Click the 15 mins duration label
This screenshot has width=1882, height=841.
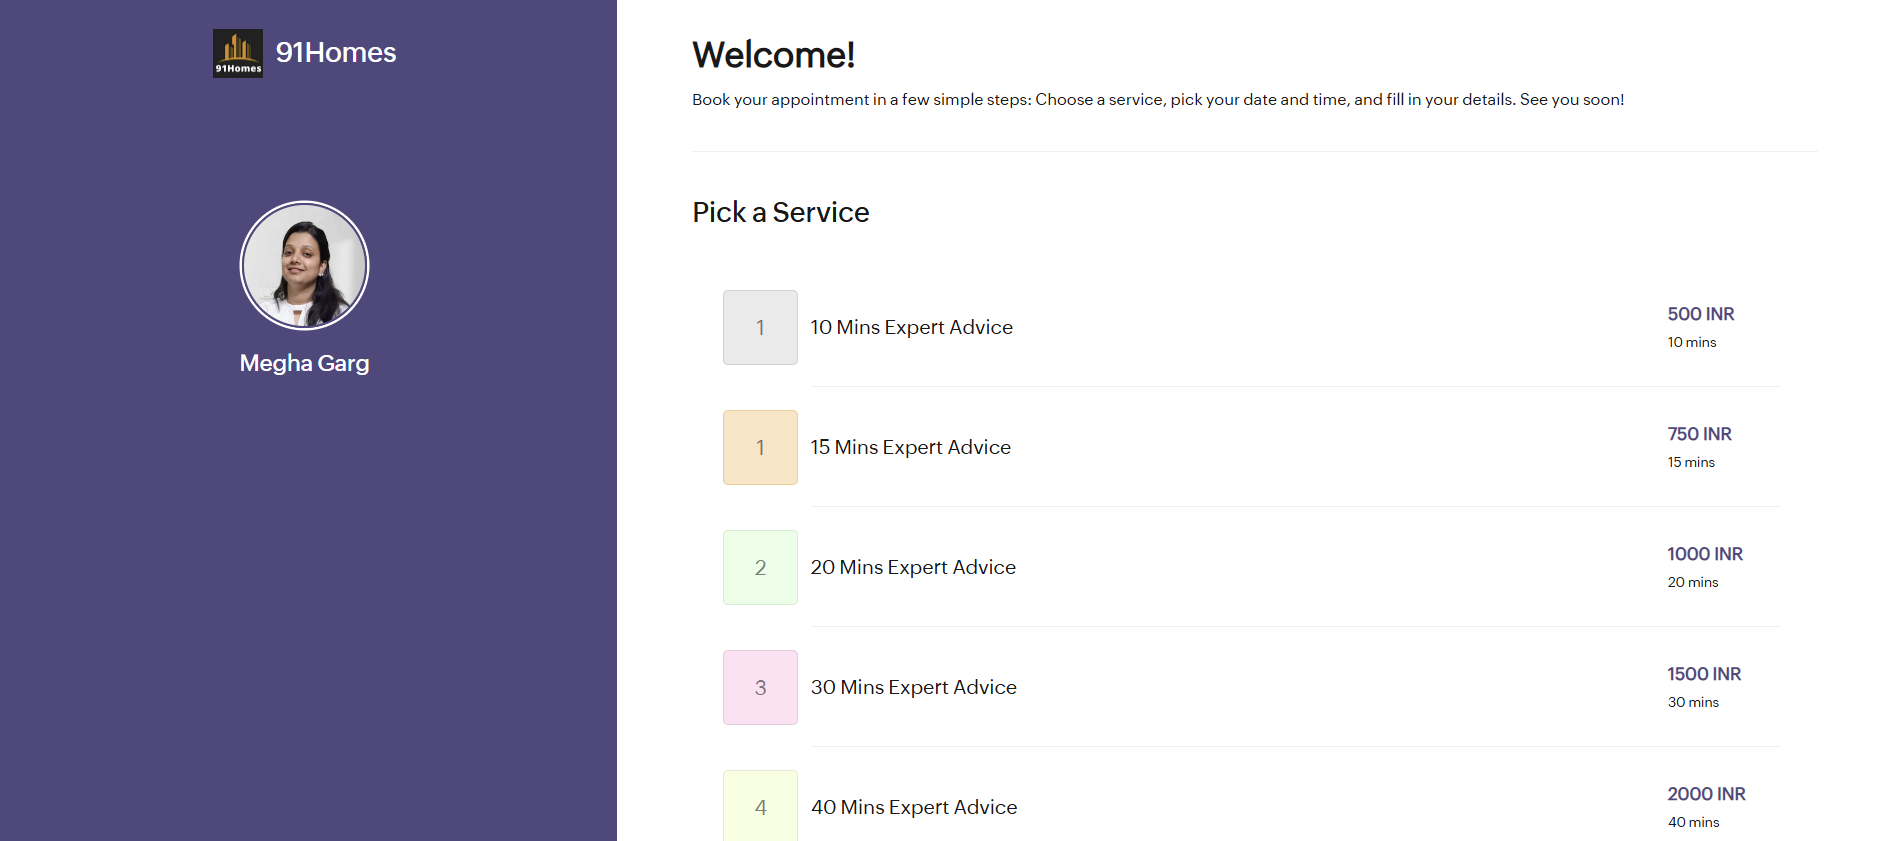1691,462
